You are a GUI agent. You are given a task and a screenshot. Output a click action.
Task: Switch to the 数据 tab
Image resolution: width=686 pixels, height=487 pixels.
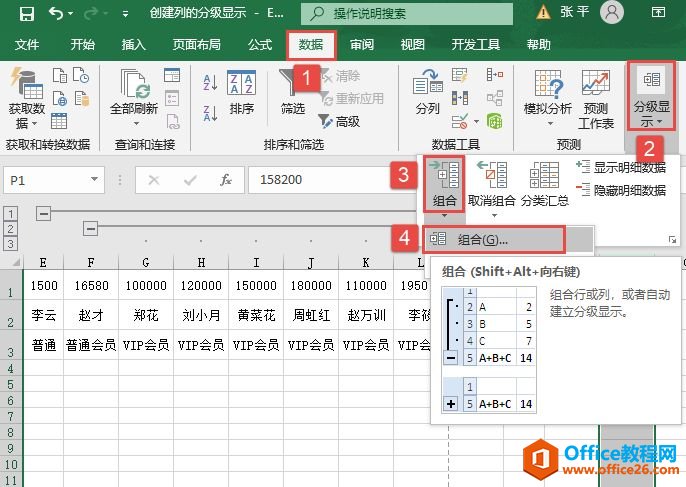tap(311, 45)
